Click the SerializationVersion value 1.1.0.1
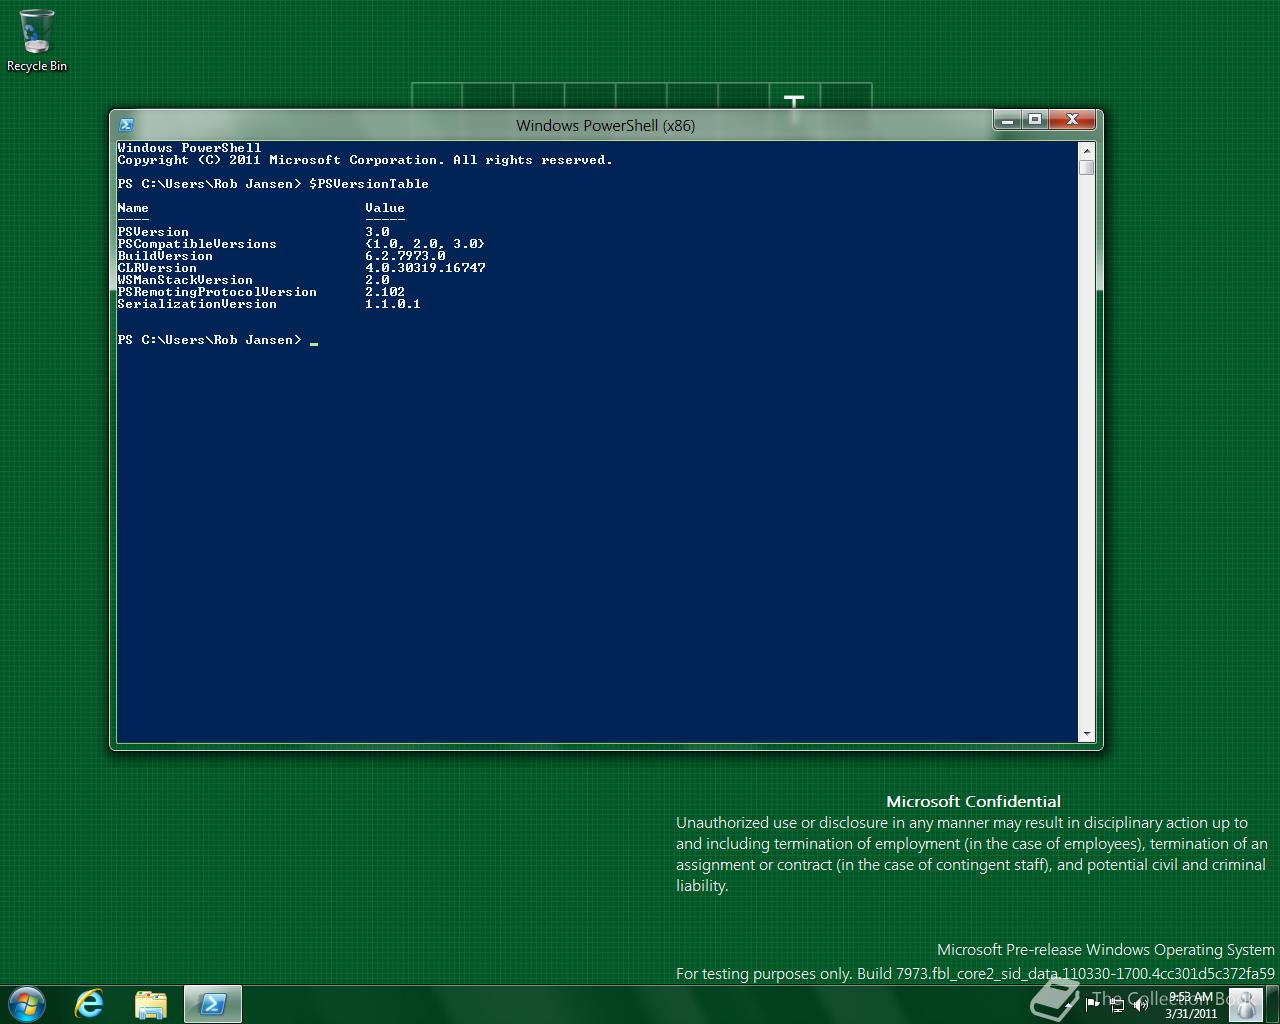 click(393, 304)
